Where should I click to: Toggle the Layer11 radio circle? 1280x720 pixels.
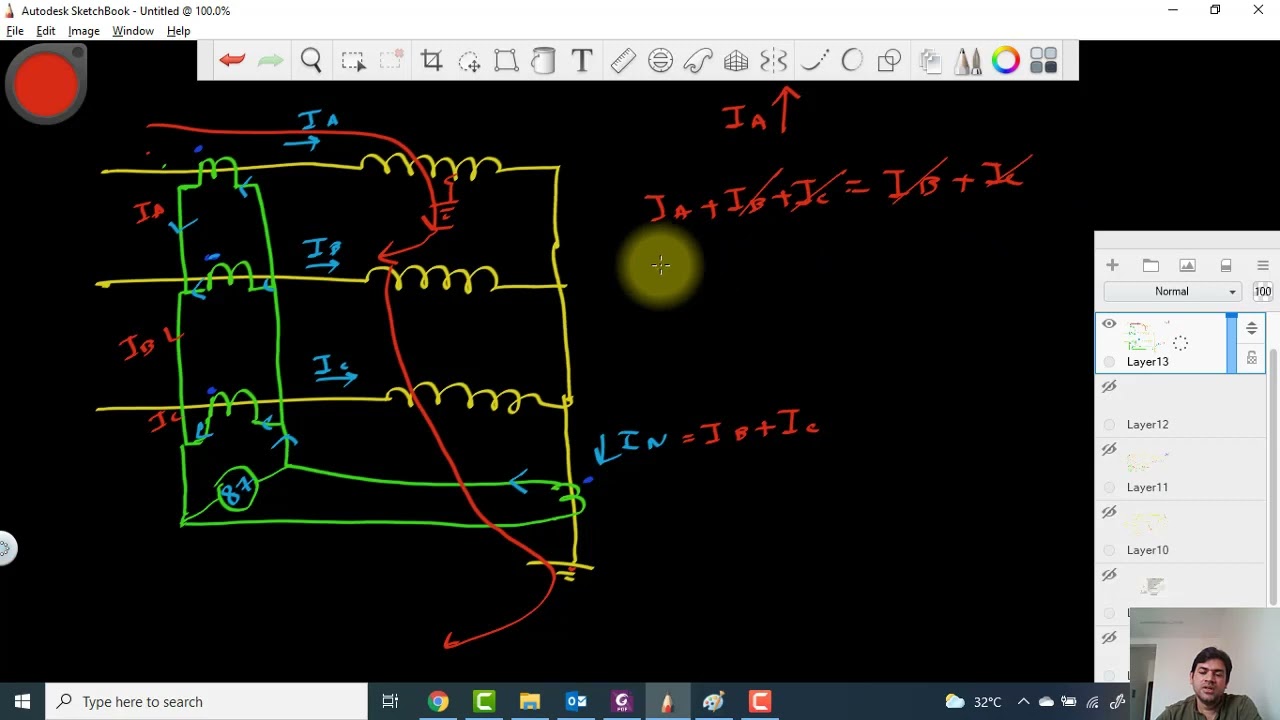click(x=1109, y=487)
